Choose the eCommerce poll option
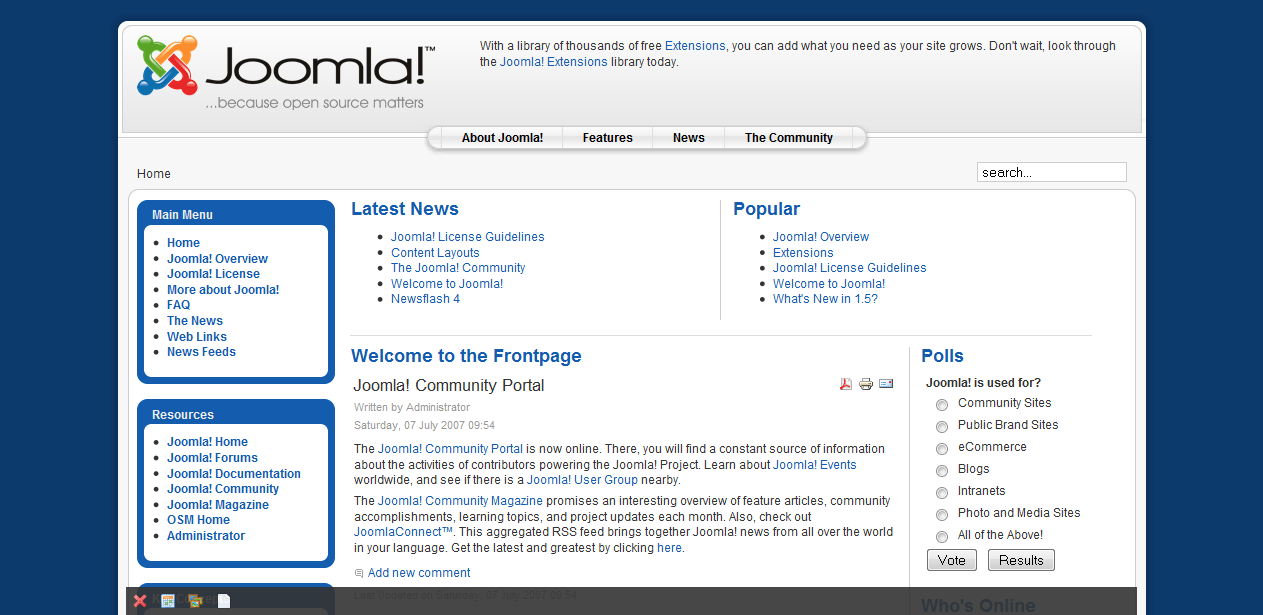This screenshot has height=615, width=1263. [942, 449]
